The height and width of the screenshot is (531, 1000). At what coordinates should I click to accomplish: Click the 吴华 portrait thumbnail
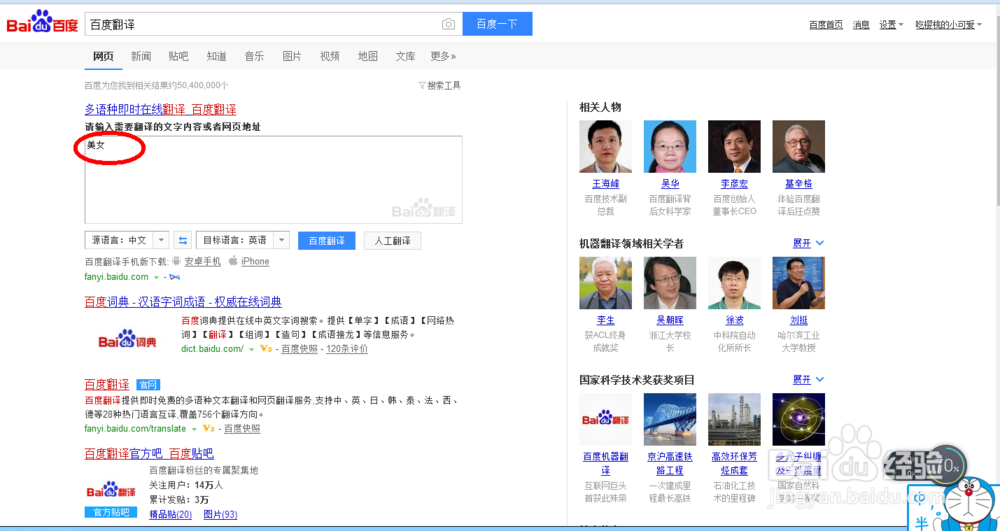coord(670,147)
